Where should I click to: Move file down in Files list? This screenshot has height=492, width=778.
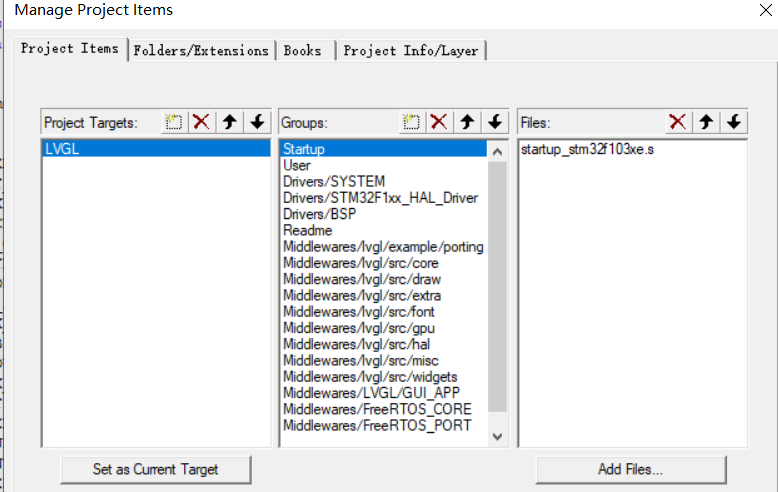(x=734, y=122)
